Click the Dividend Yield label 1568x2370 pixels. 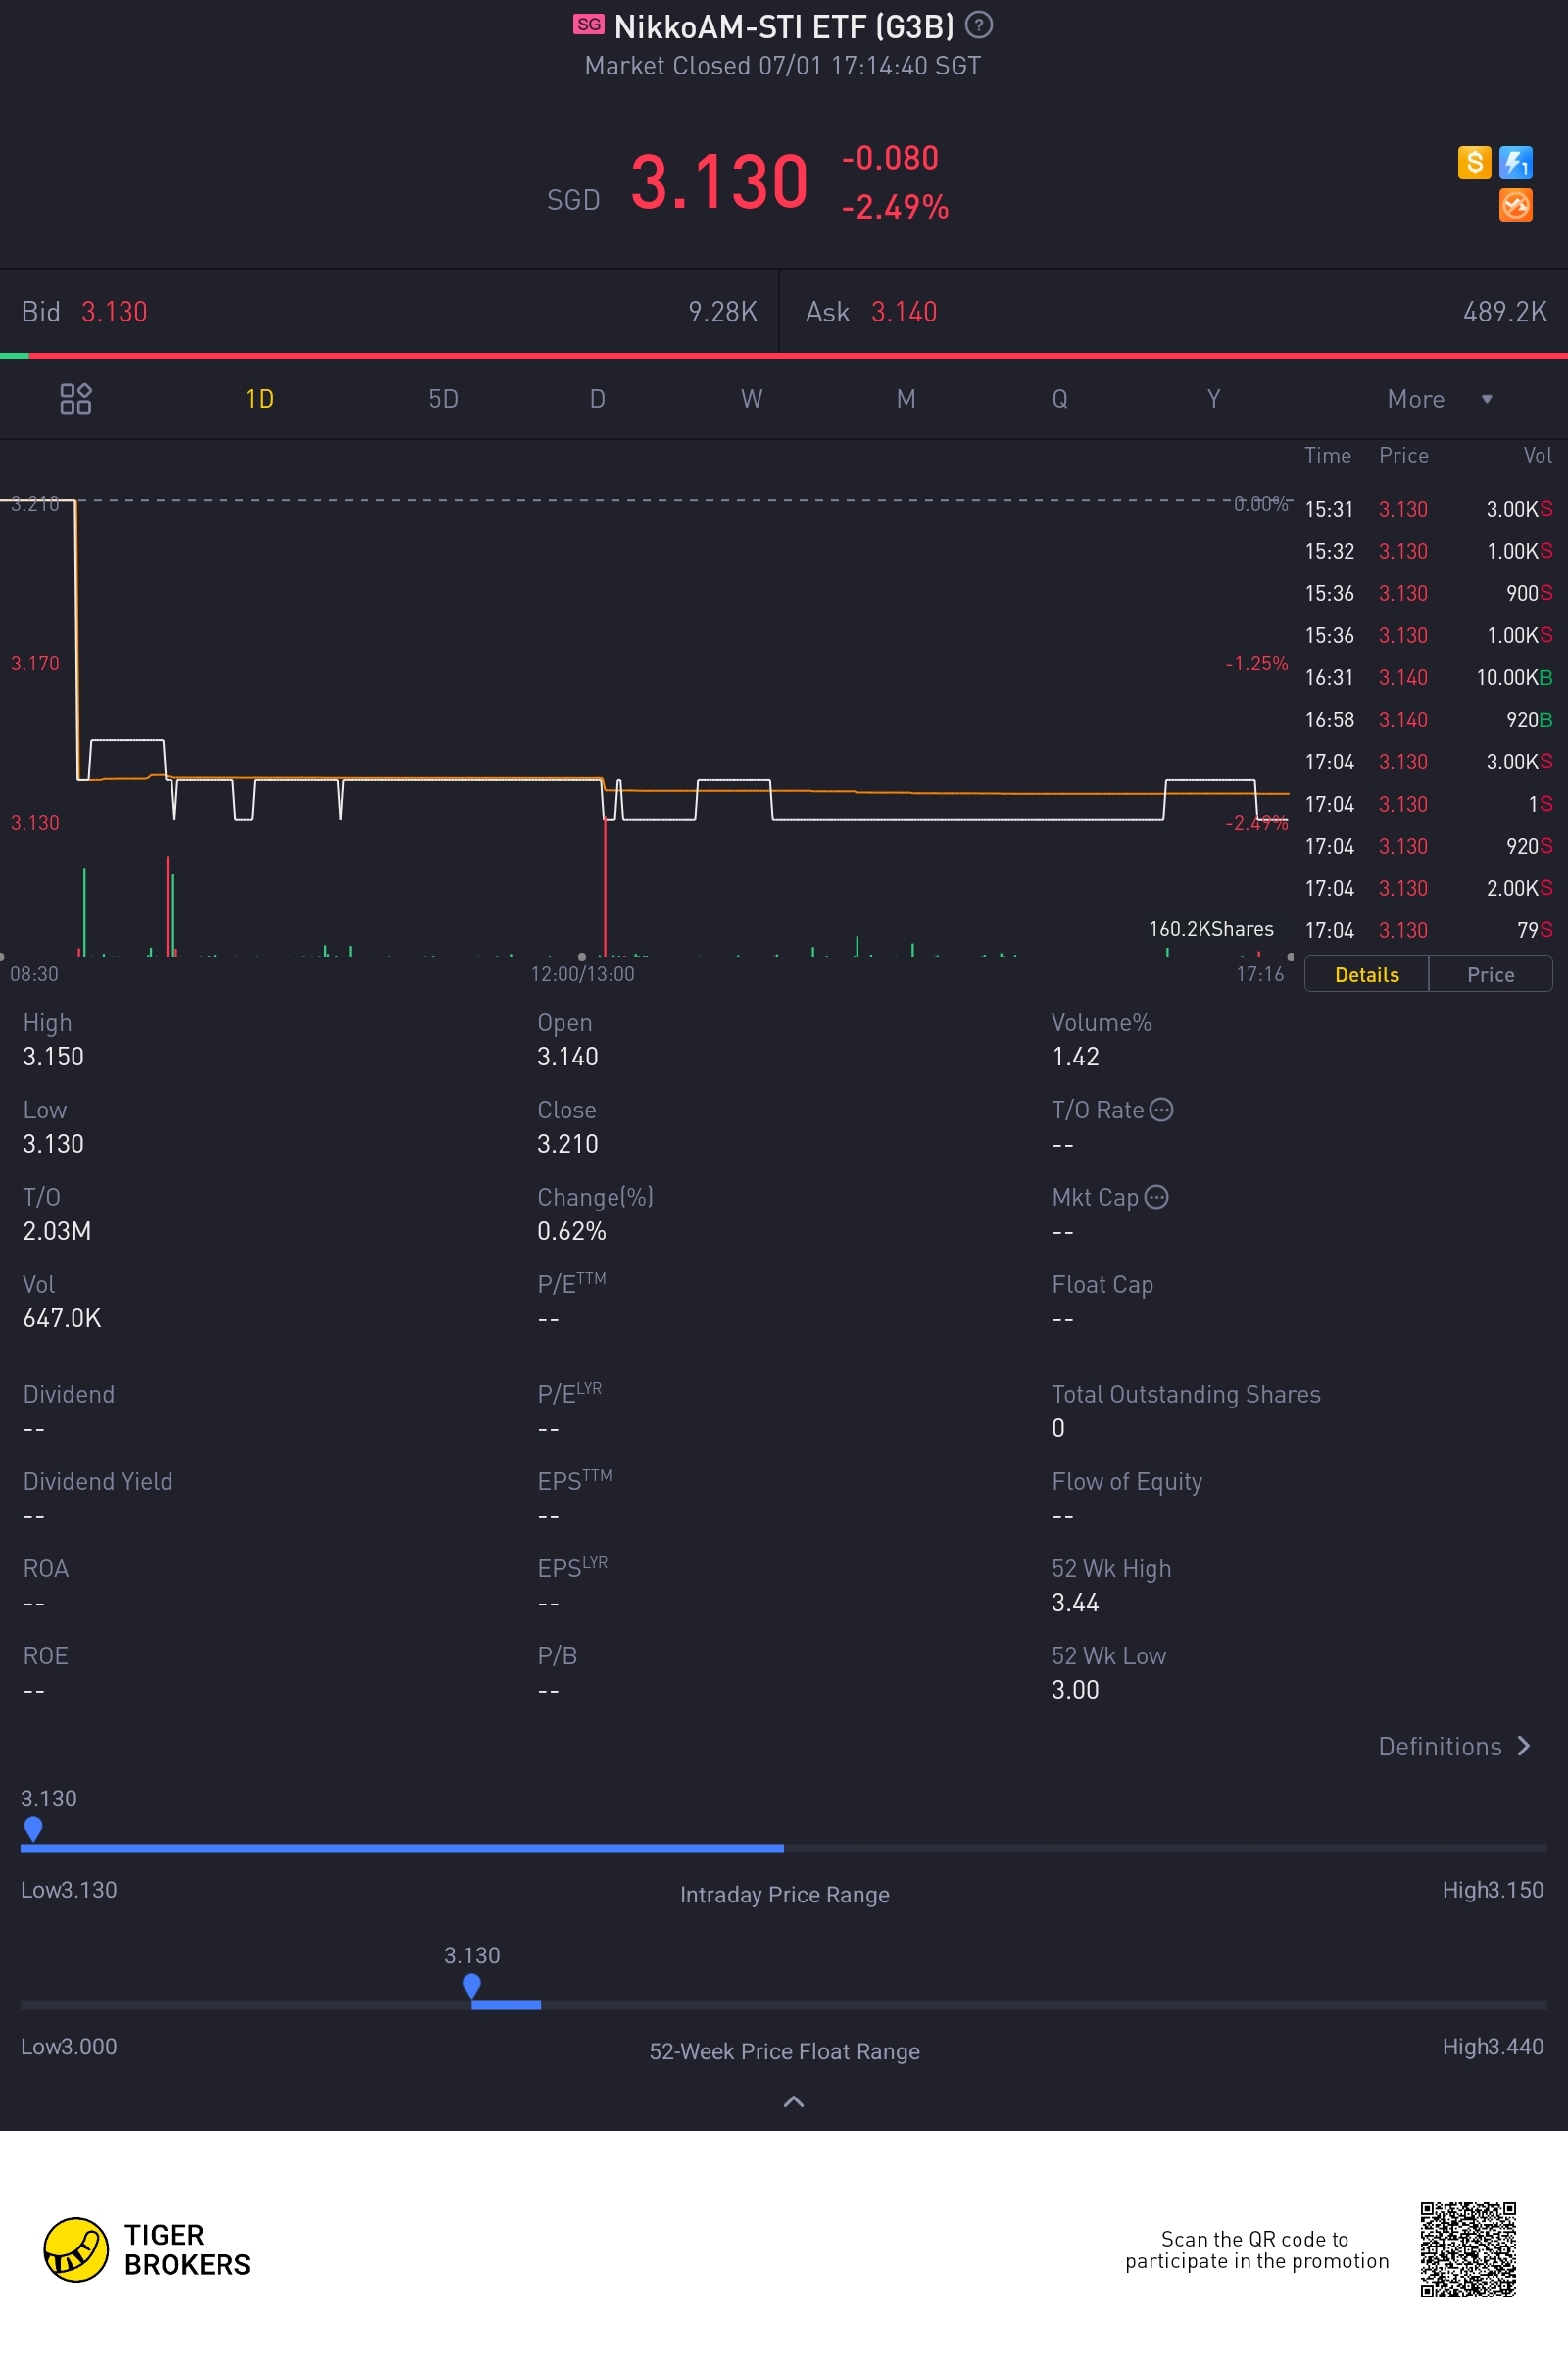(x=98, y=1481)
